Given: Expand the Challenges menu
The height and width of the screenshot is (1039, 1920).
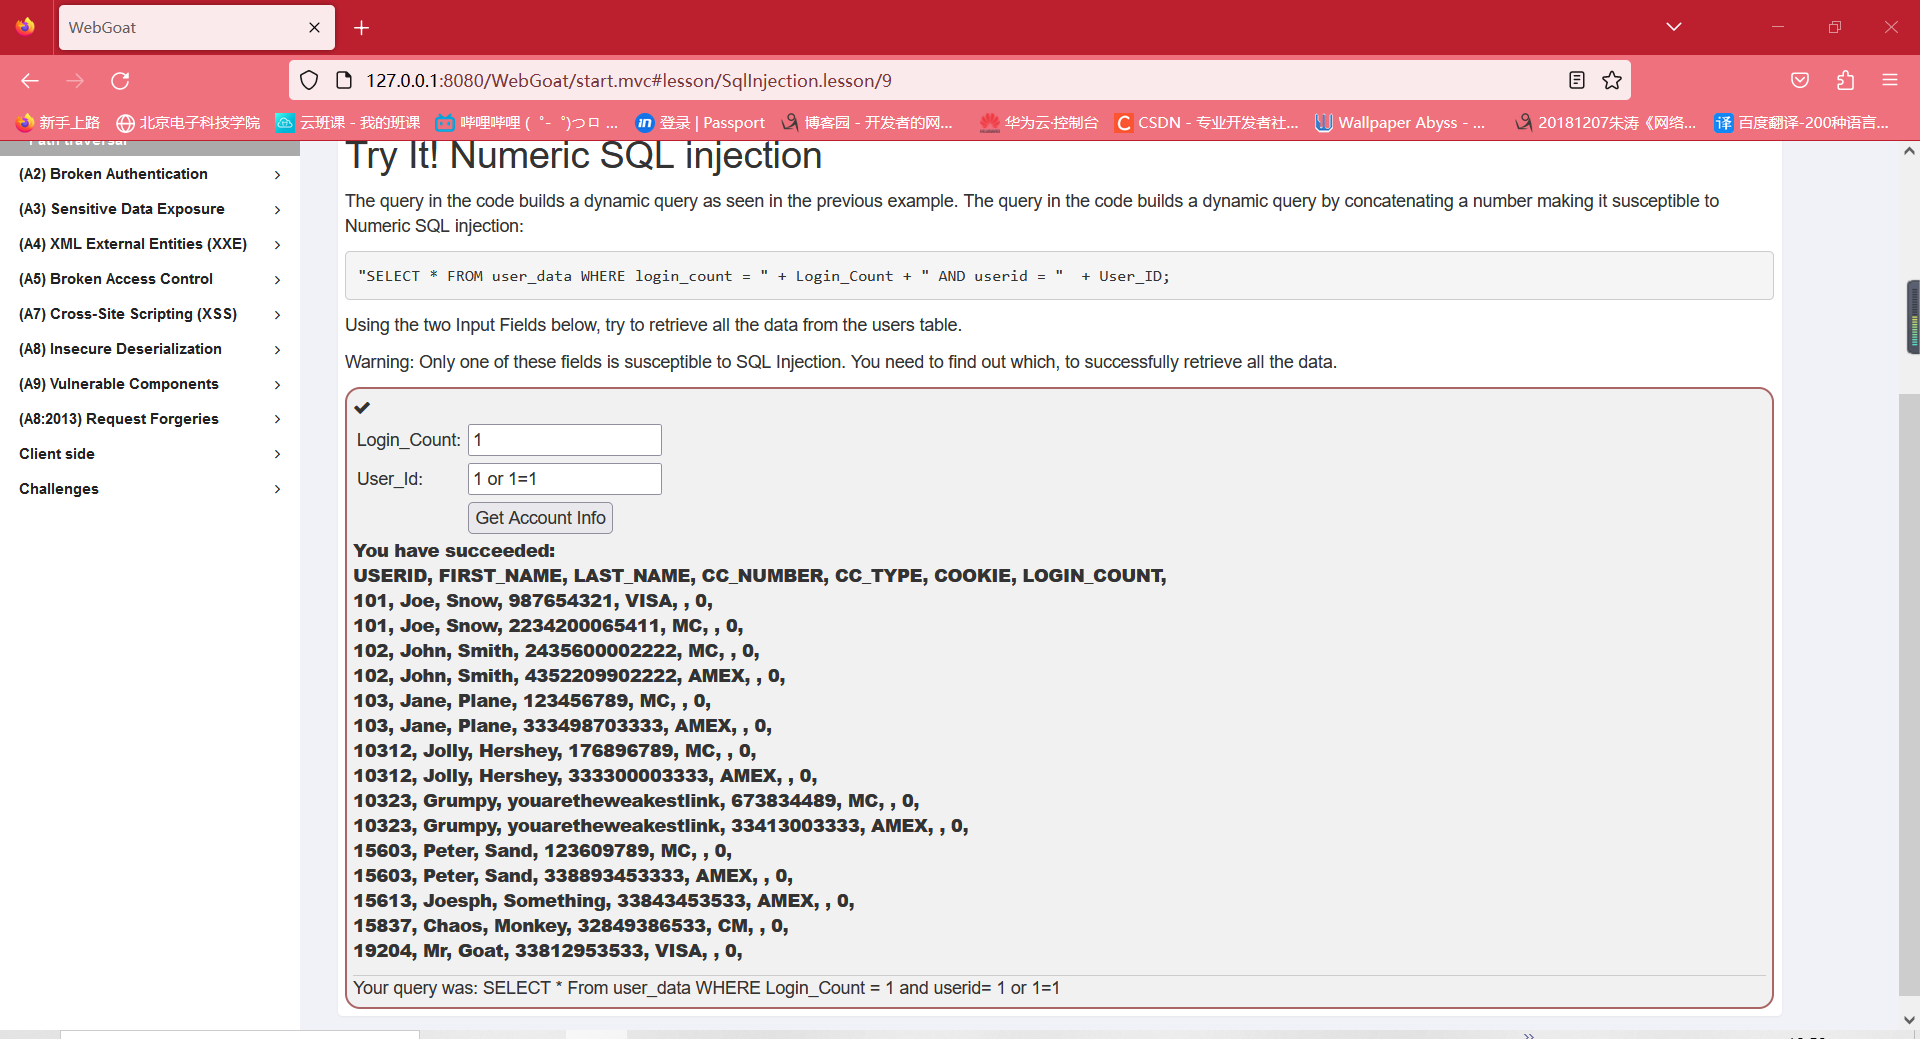Looking at the screenshot, I should click(150, 489).
